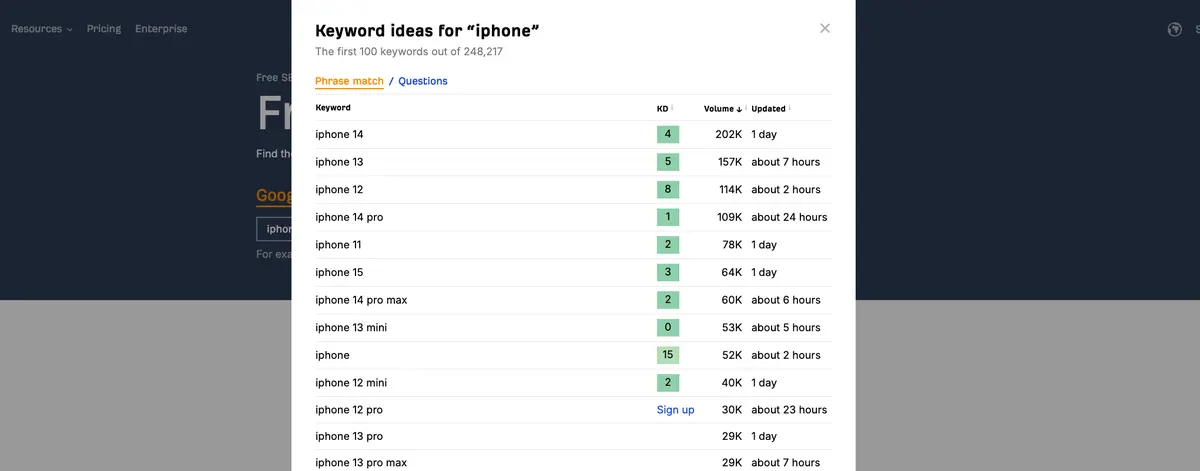Click KD badge 0 for iphone 13 mini
This screenshot has height=471, width=1200.
coord(668,327)
